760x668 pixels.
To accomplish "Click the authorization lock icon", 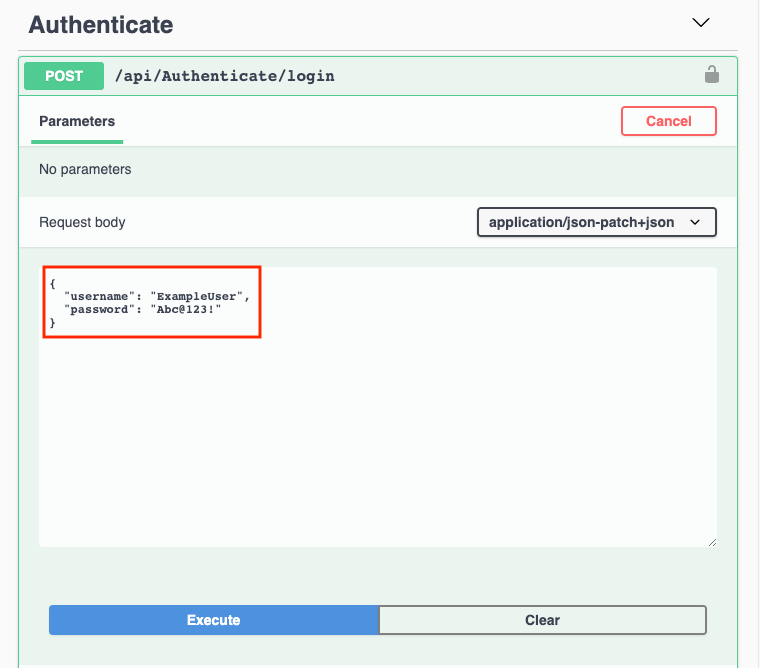I will [711, 75].
